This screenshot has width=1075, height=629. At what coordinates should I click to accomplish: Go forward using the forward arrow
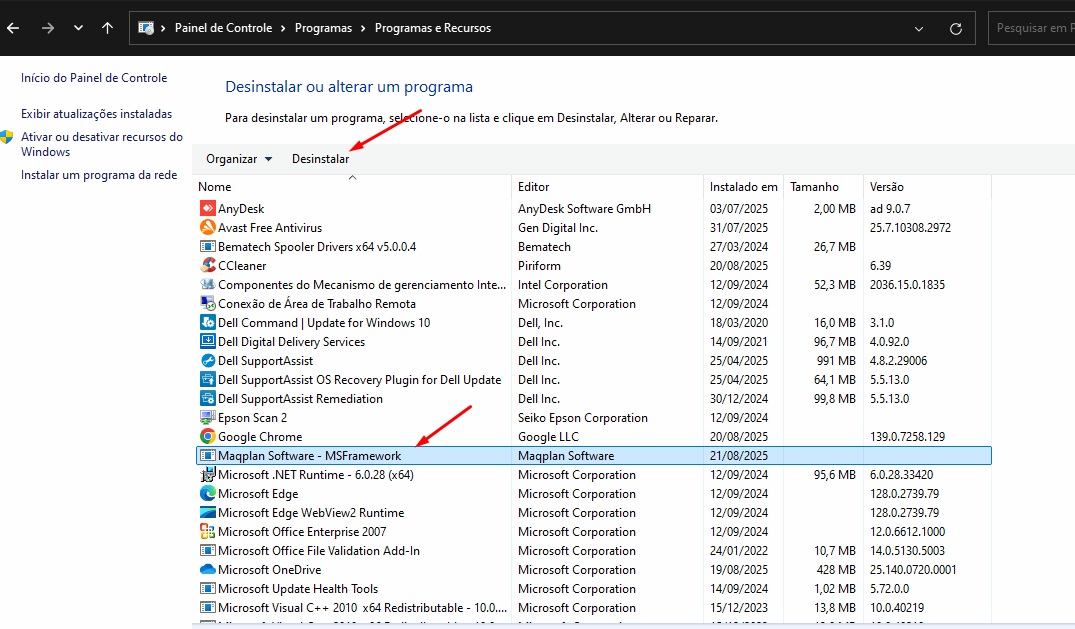click(47, 28)
